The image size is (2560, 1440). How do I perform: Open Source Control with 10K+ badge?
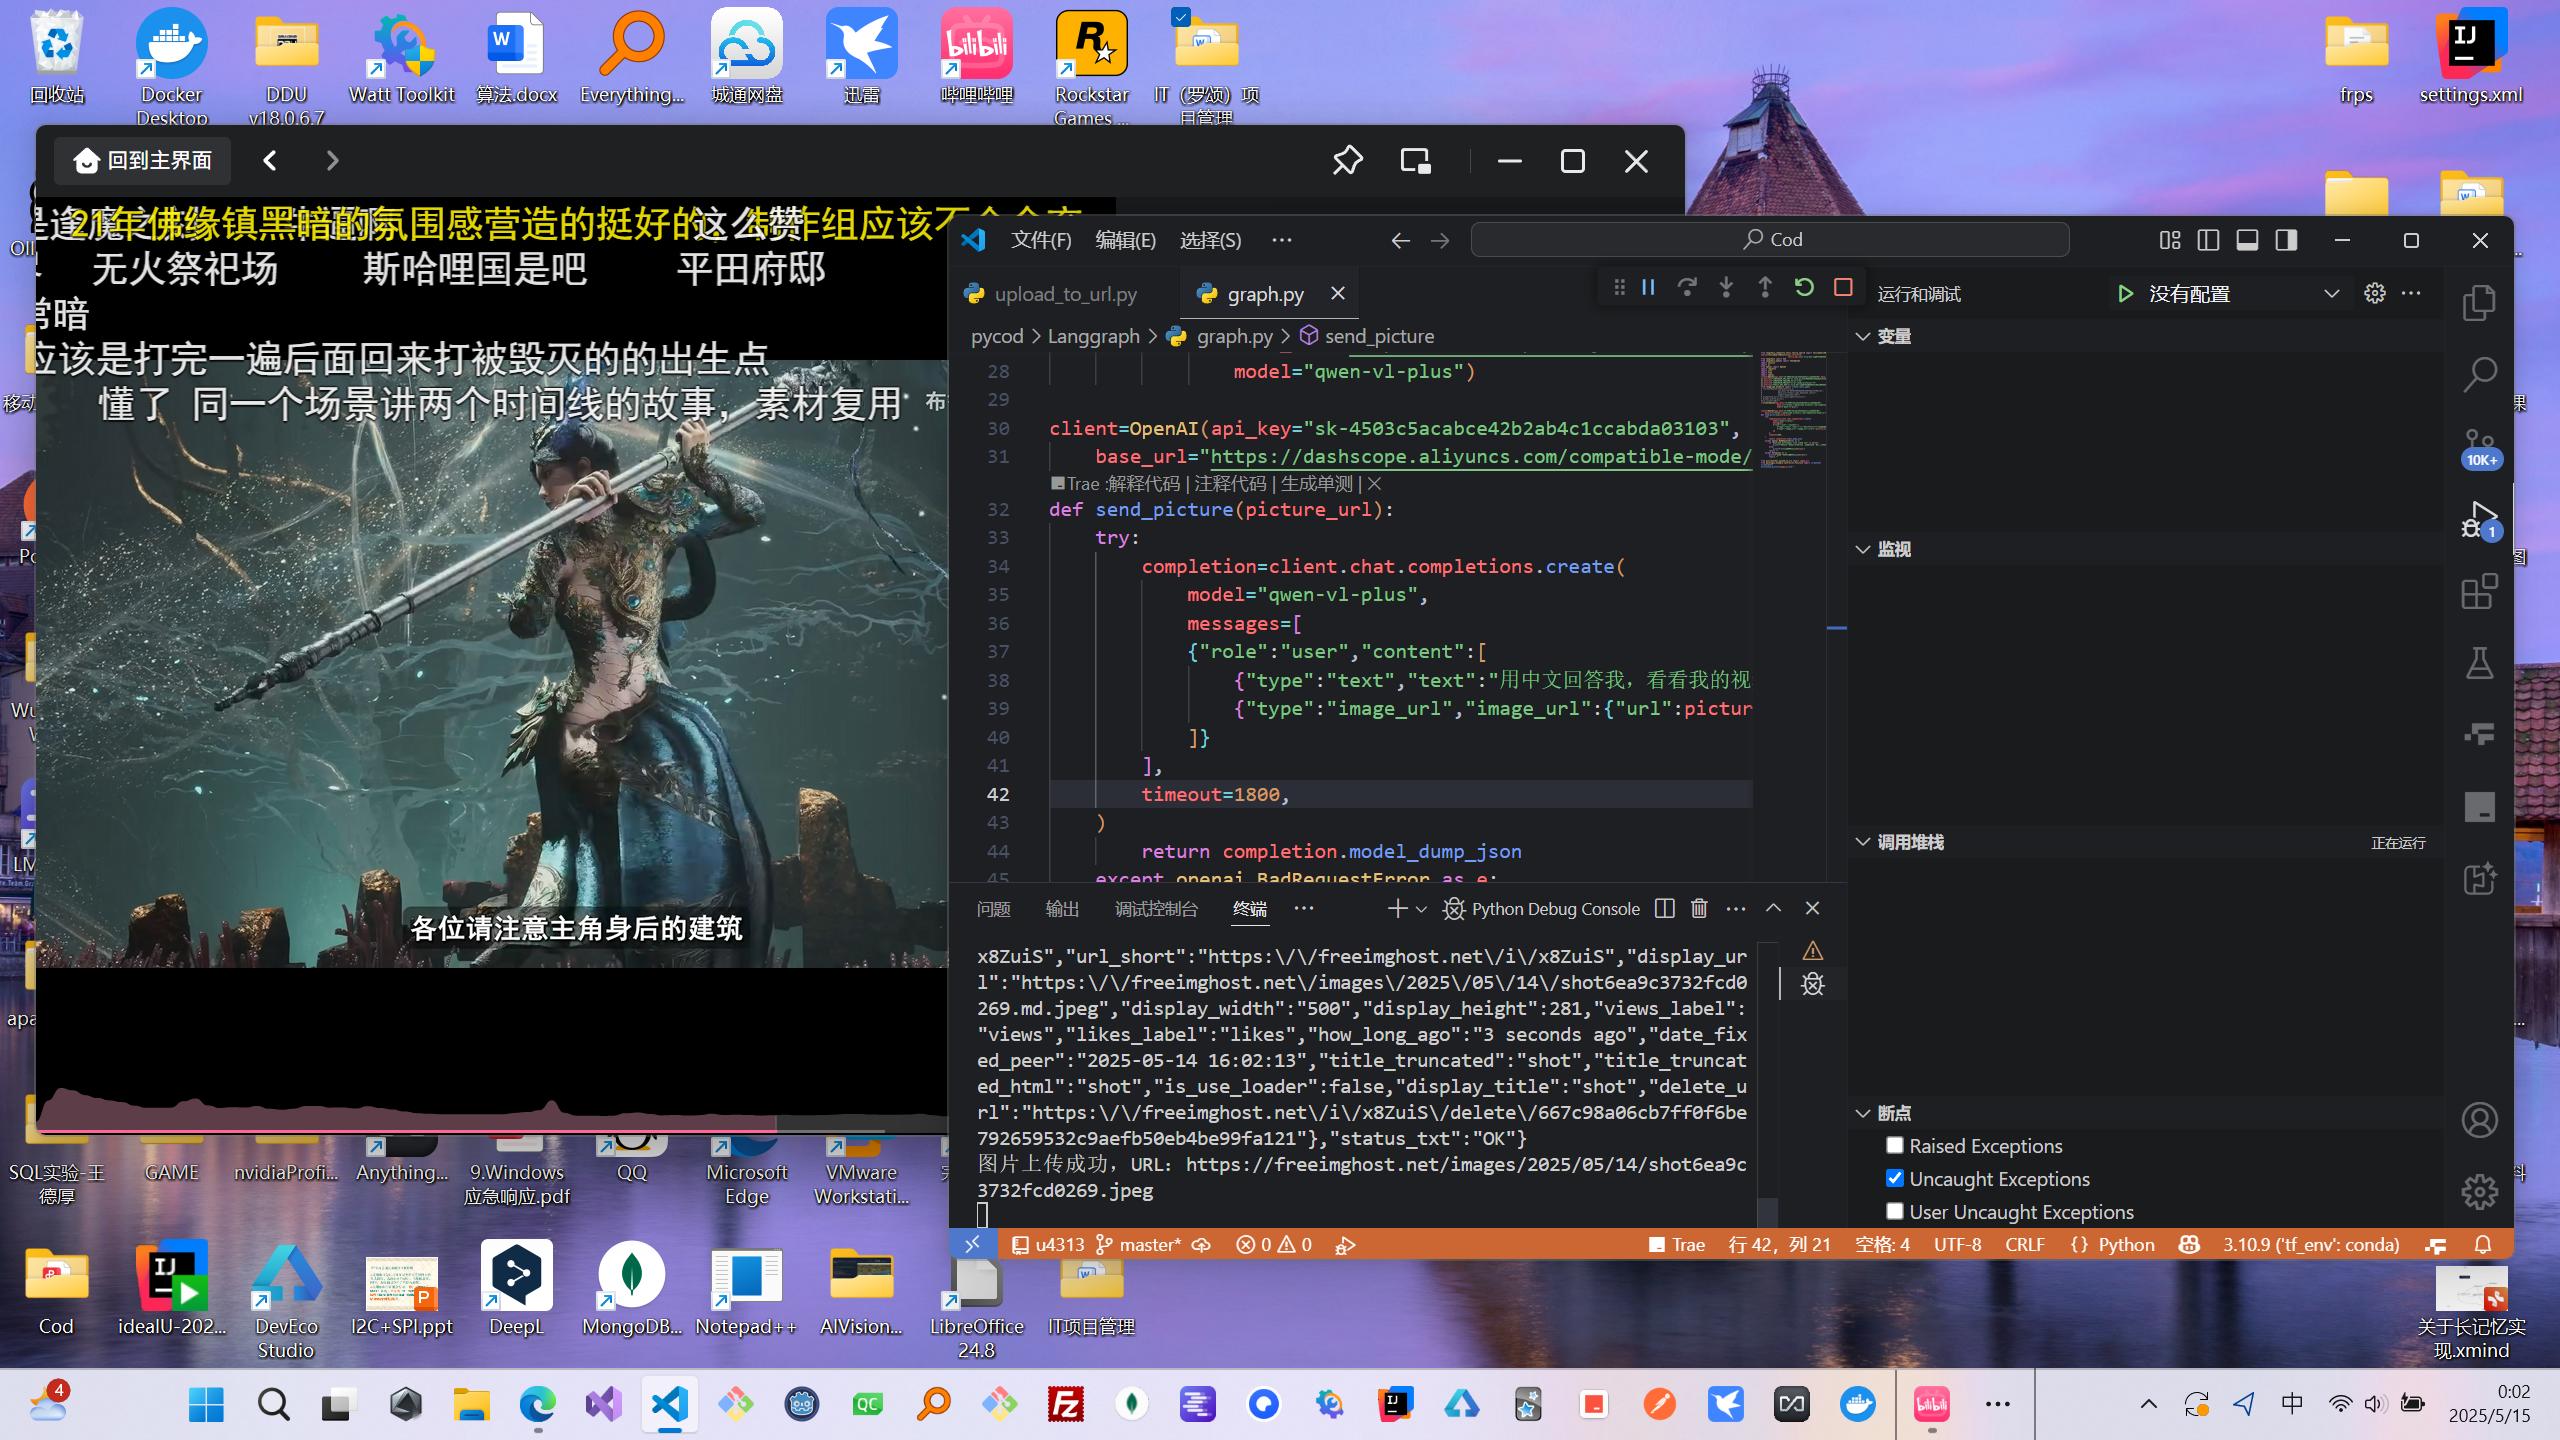(x=2479, y=447)
